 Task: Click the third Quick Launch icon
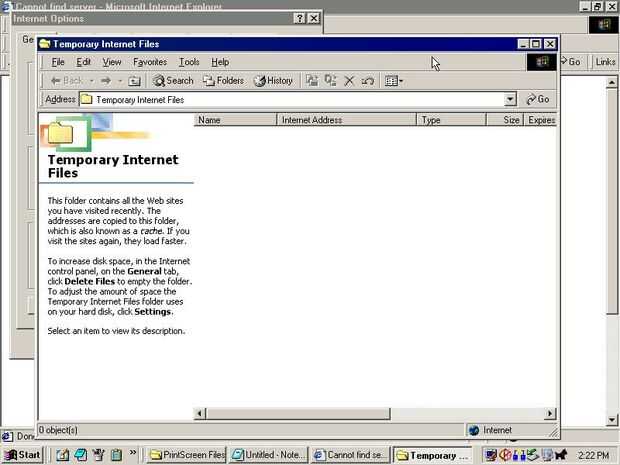98,455
